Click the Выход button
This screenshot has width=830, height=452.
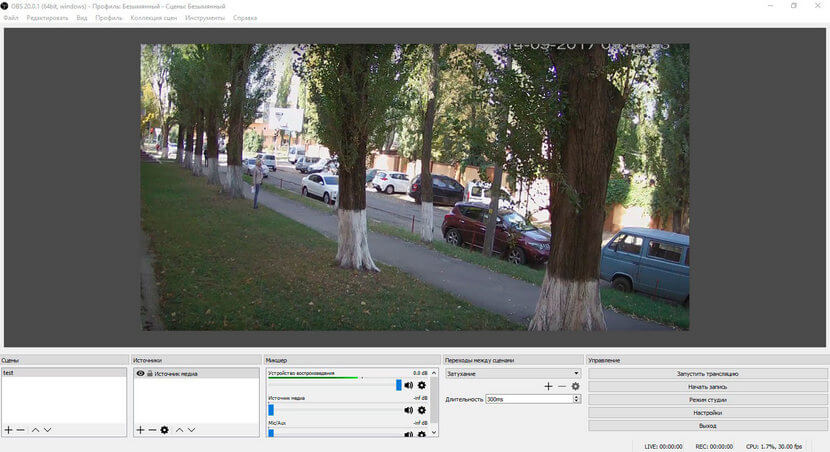point(707,426)
